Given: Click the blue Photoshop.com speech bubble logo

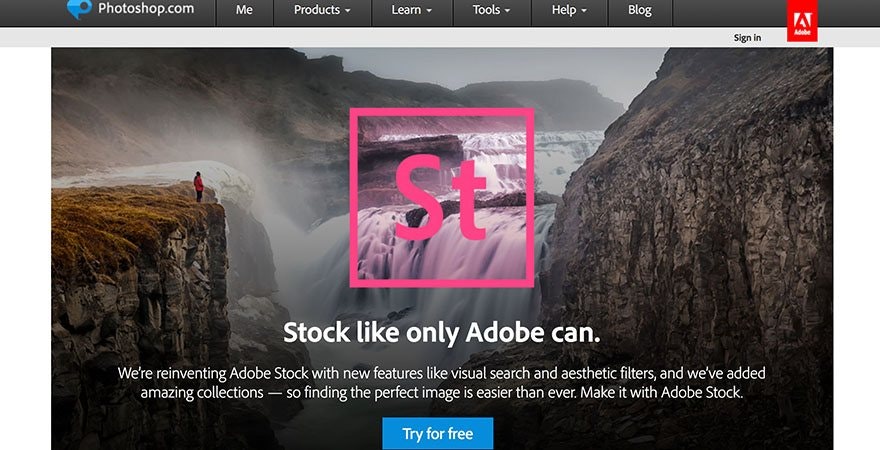Looking at the screenshot, I should tap(79, 10).
